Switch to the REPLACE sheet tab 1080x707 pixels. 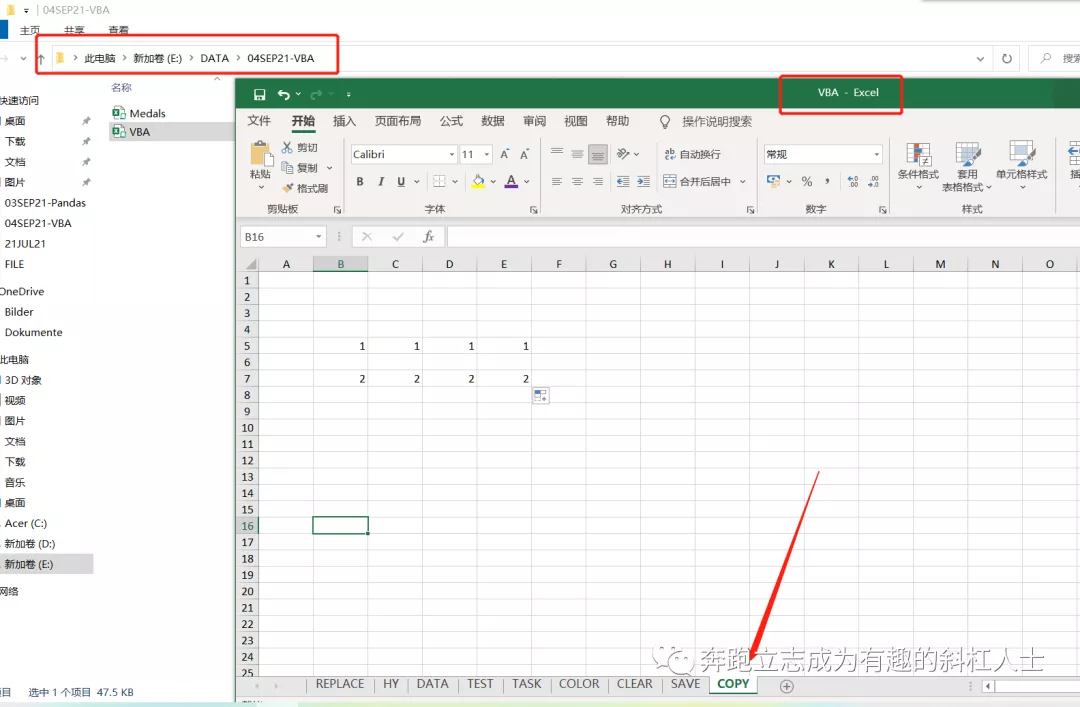[340, 684]
